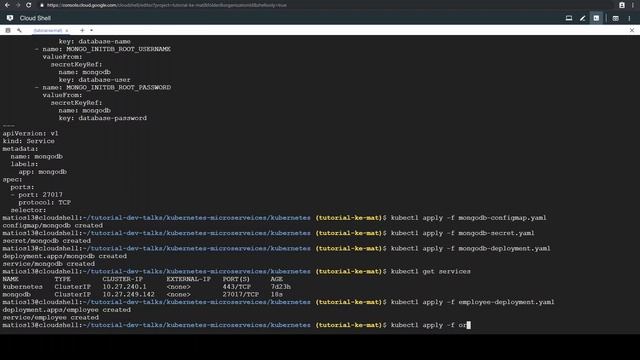This screenshot has height=360, width=640.
Task: Open the Cloud Shell logo icon
Action: tap(10, 18)
